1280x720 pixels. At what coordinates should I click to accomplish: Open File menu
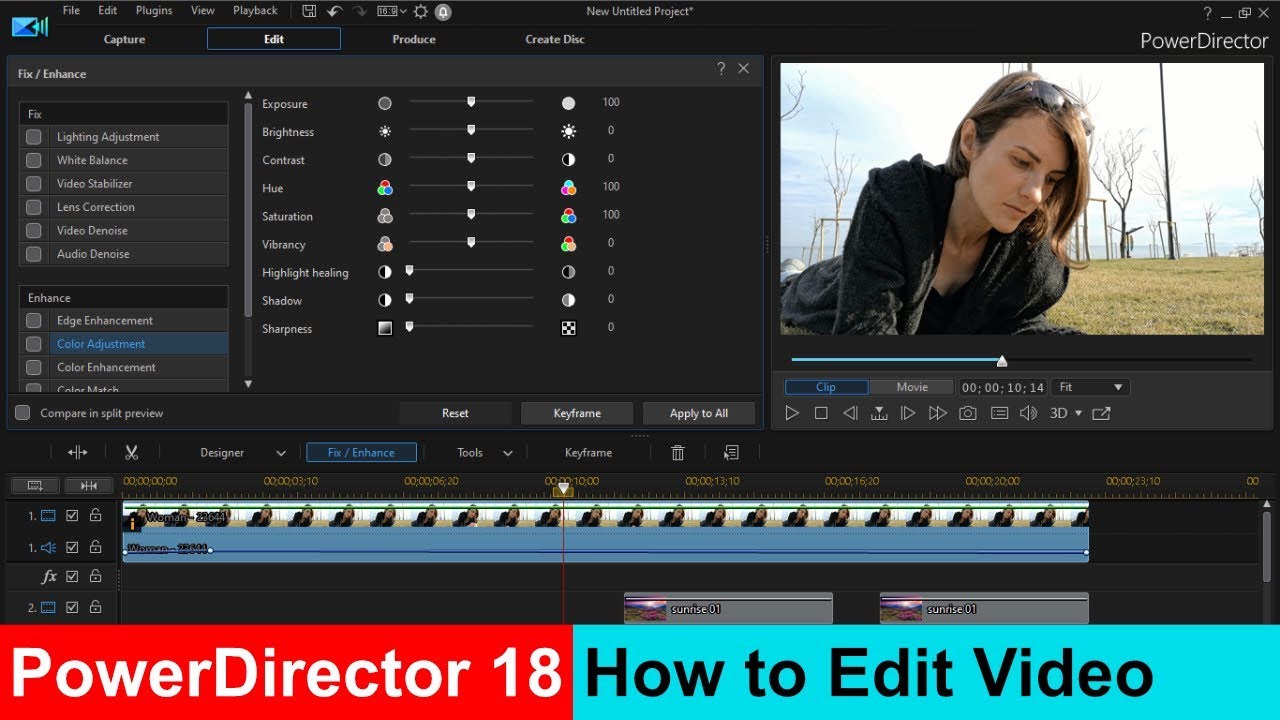point(71,11)
